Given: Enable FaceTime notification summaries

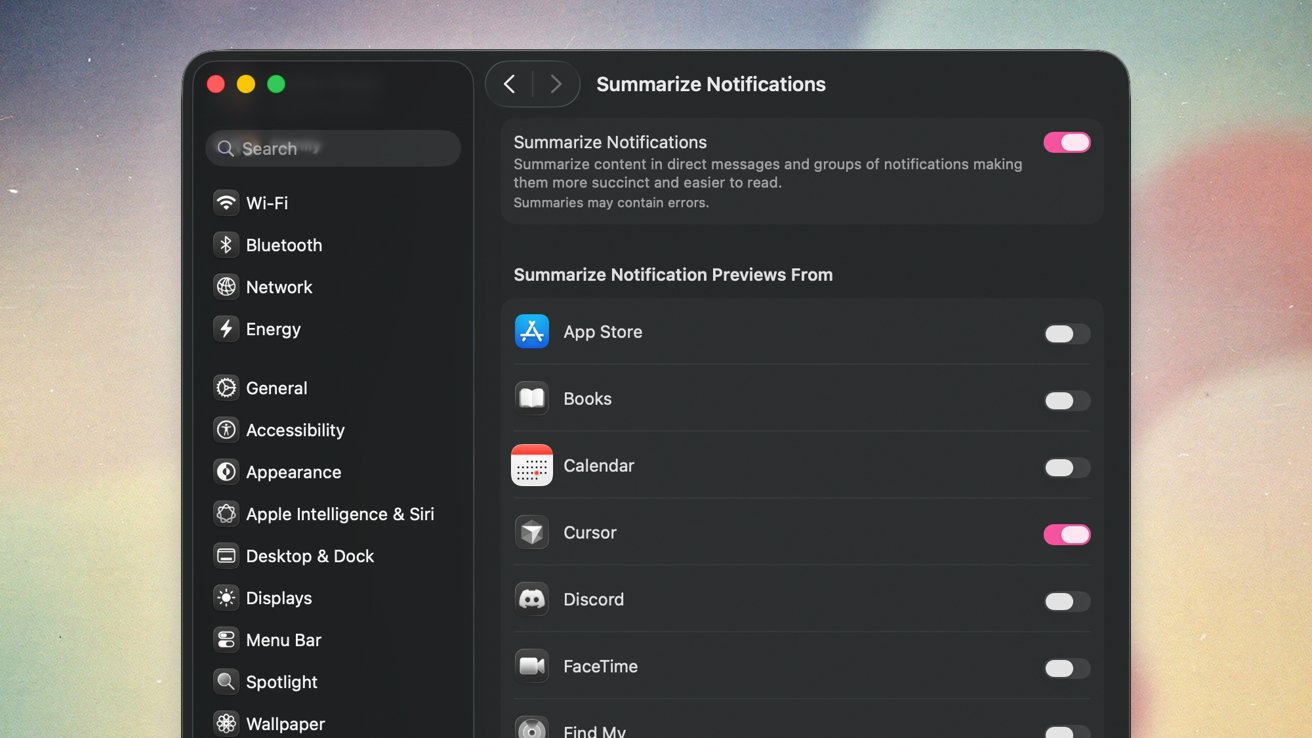Looking at the screenshot, I should pos(1067,669).
